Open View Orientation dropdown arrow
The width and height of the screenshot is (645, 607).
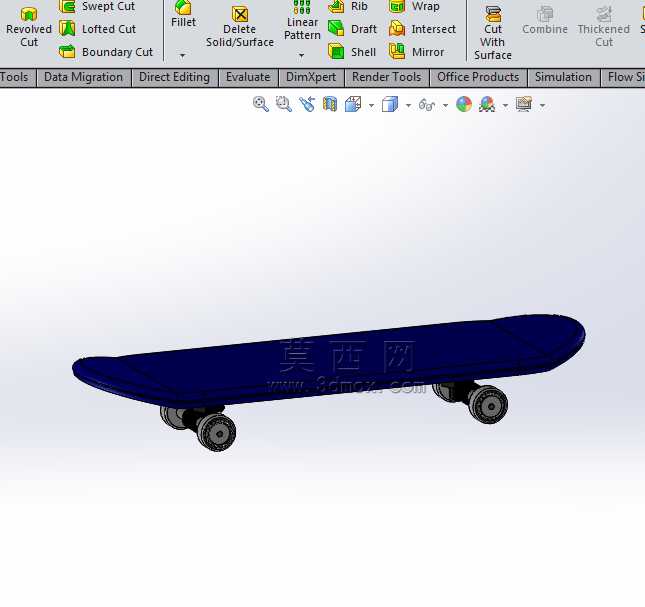point(371,106)
